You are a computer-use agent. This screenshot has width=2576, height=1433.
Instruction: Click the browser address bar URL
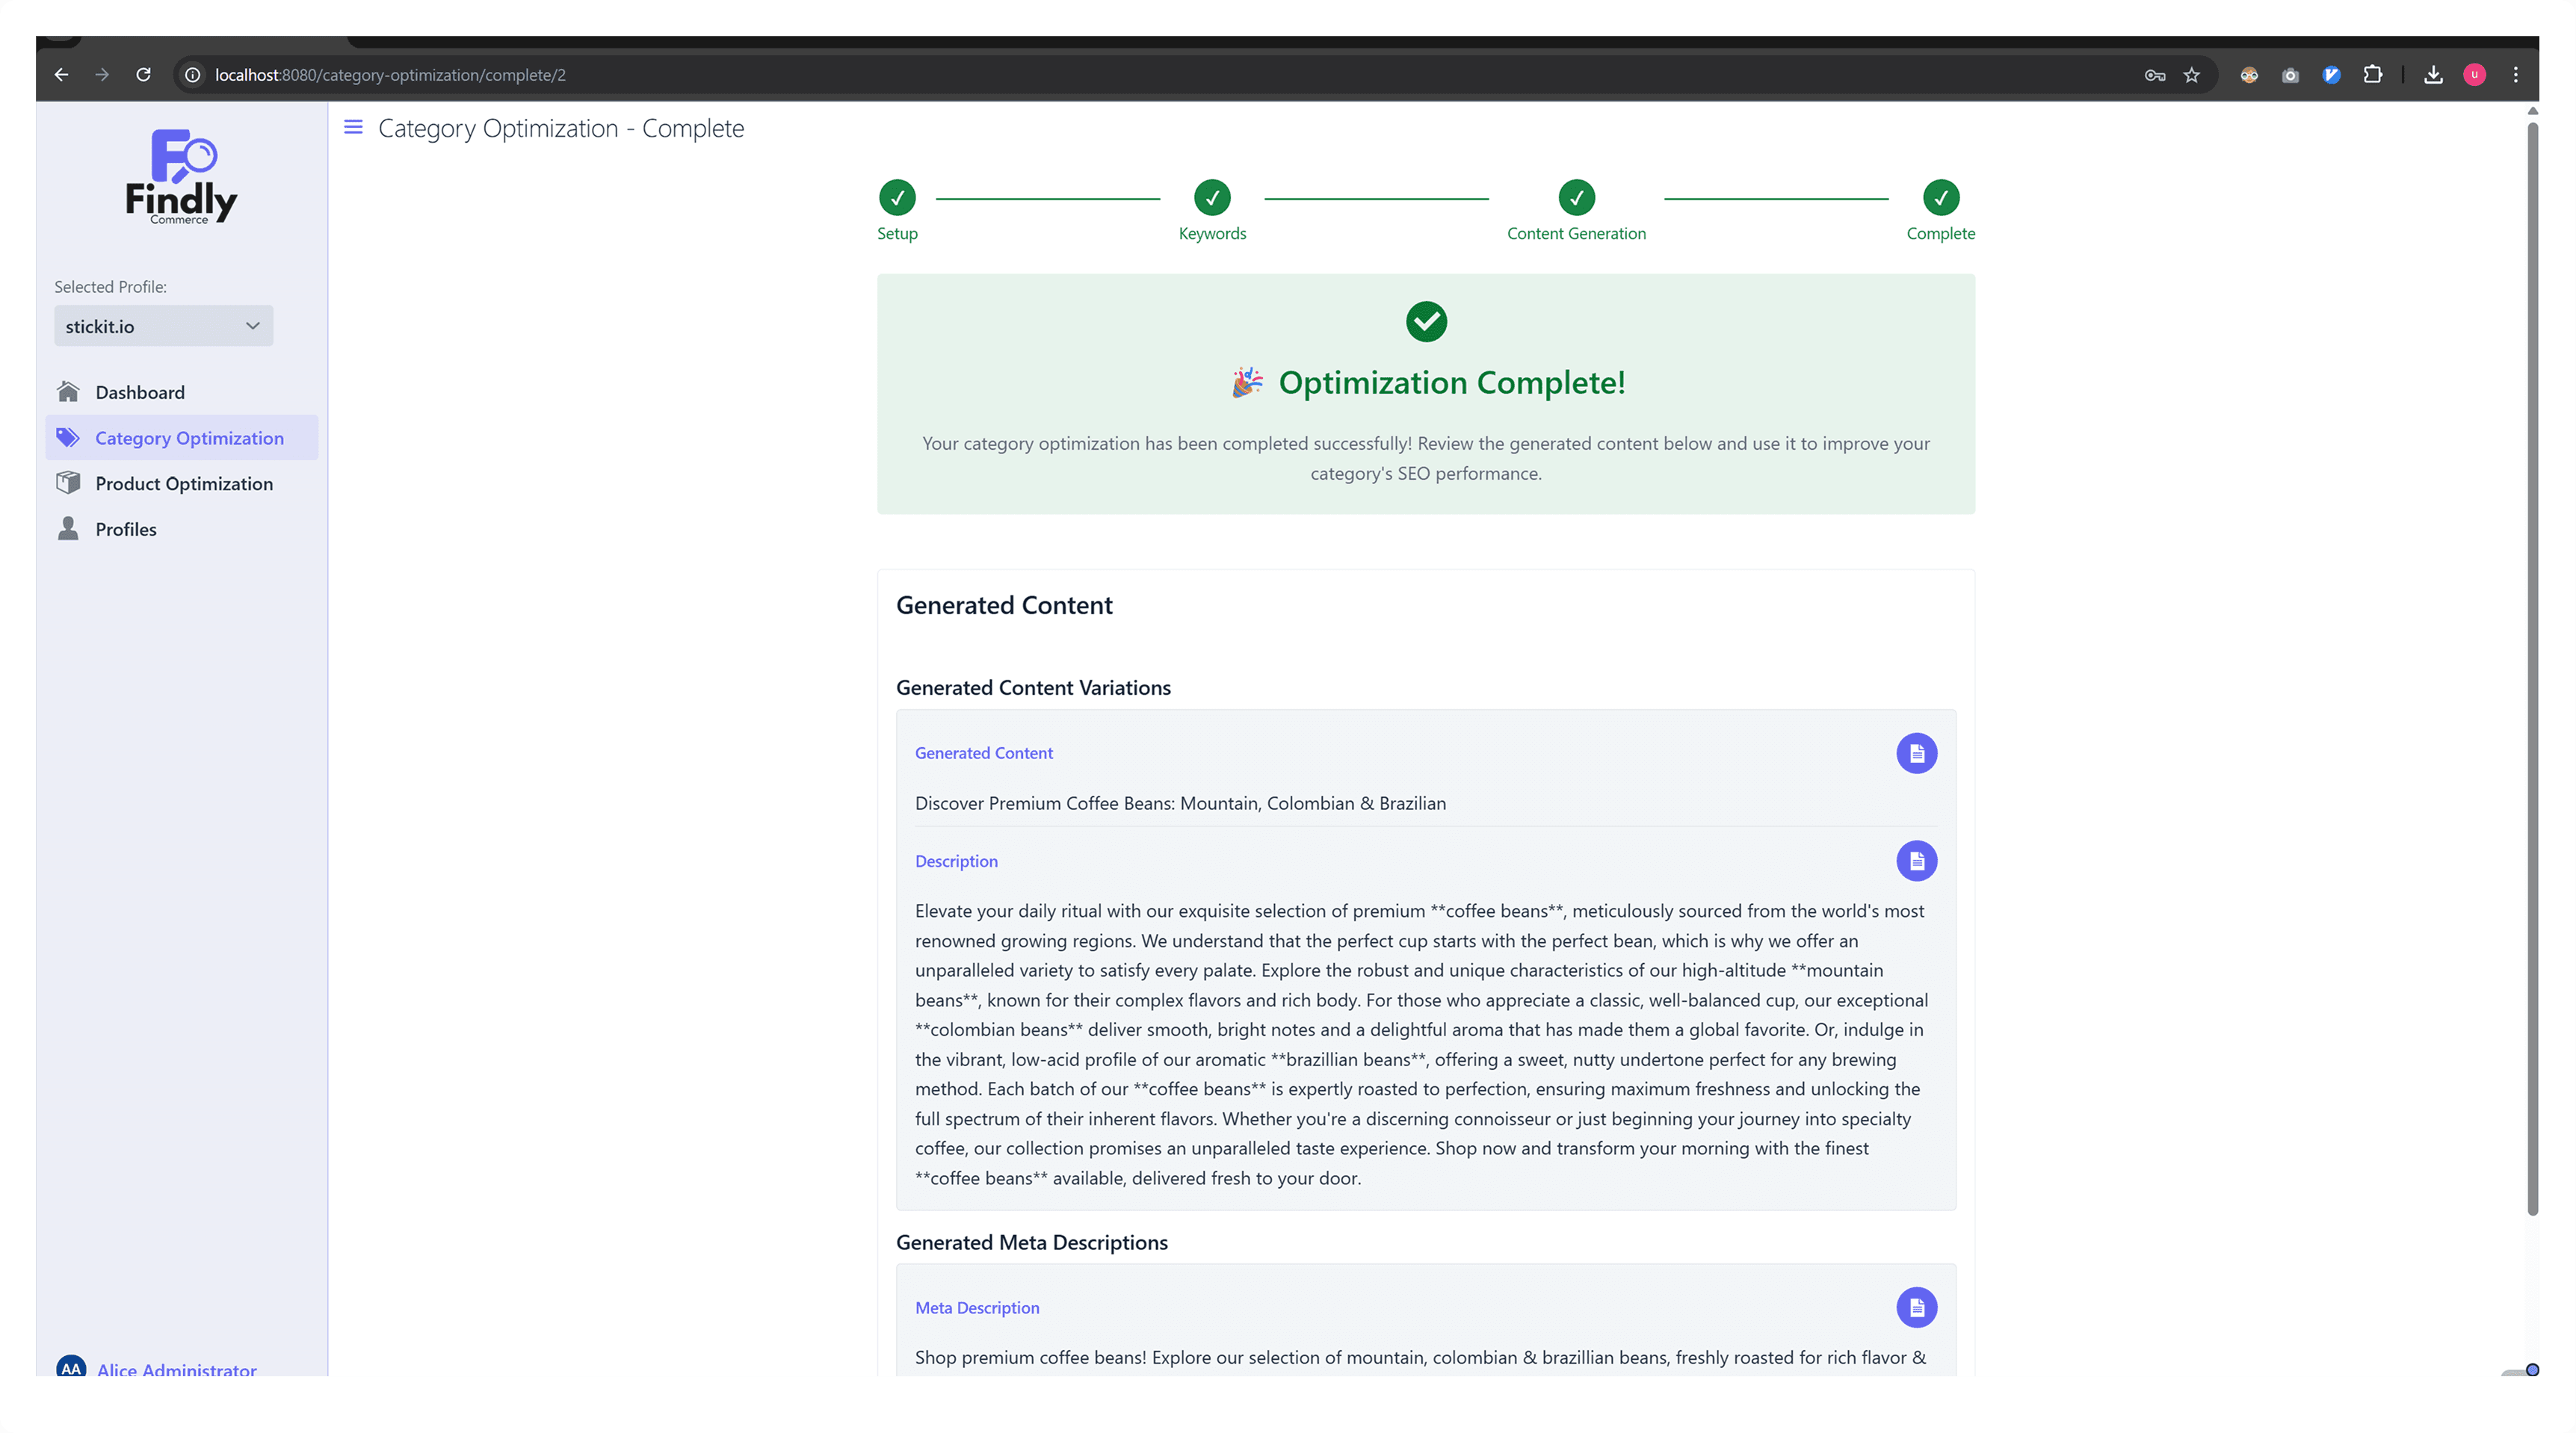click(390, 75)
